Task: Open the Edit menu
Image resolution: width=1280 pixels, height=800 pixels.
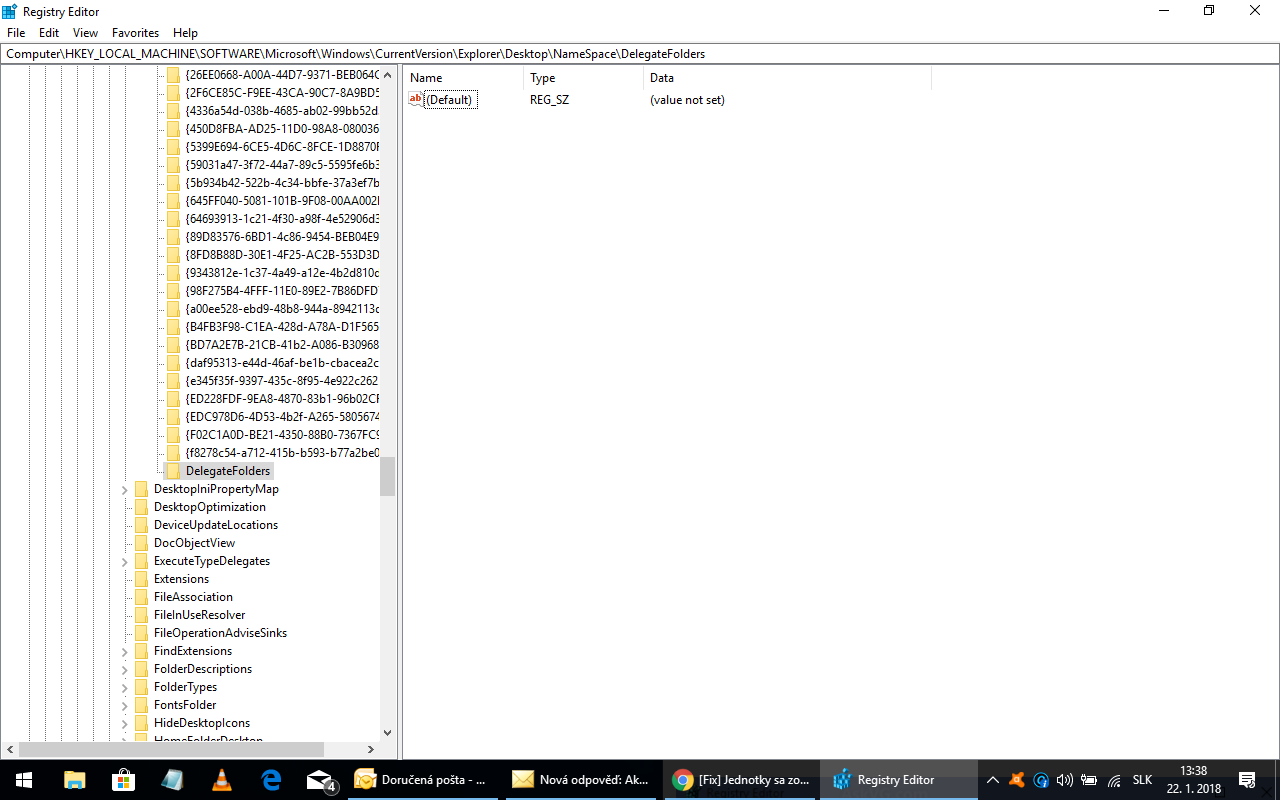Action: click(x=49, y=33)
